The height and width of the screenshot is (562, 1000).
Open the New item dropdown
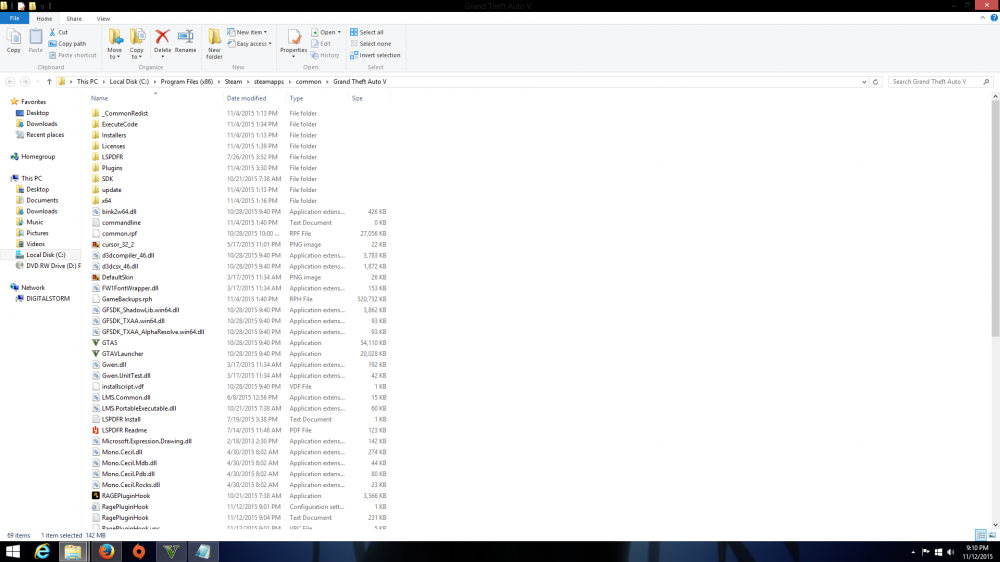click(x=247, y=32)
